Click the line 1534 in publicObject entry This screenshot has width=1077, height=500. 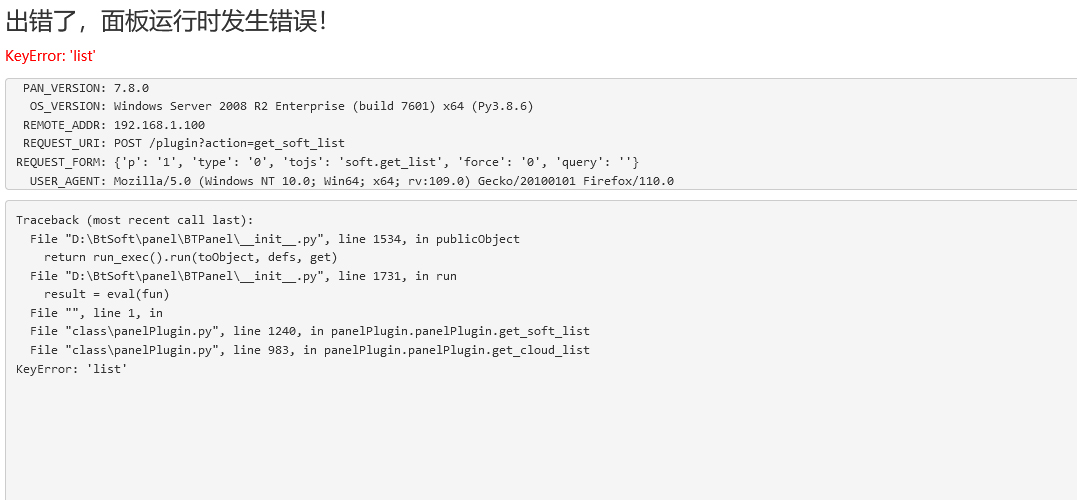tap(275, 239)
